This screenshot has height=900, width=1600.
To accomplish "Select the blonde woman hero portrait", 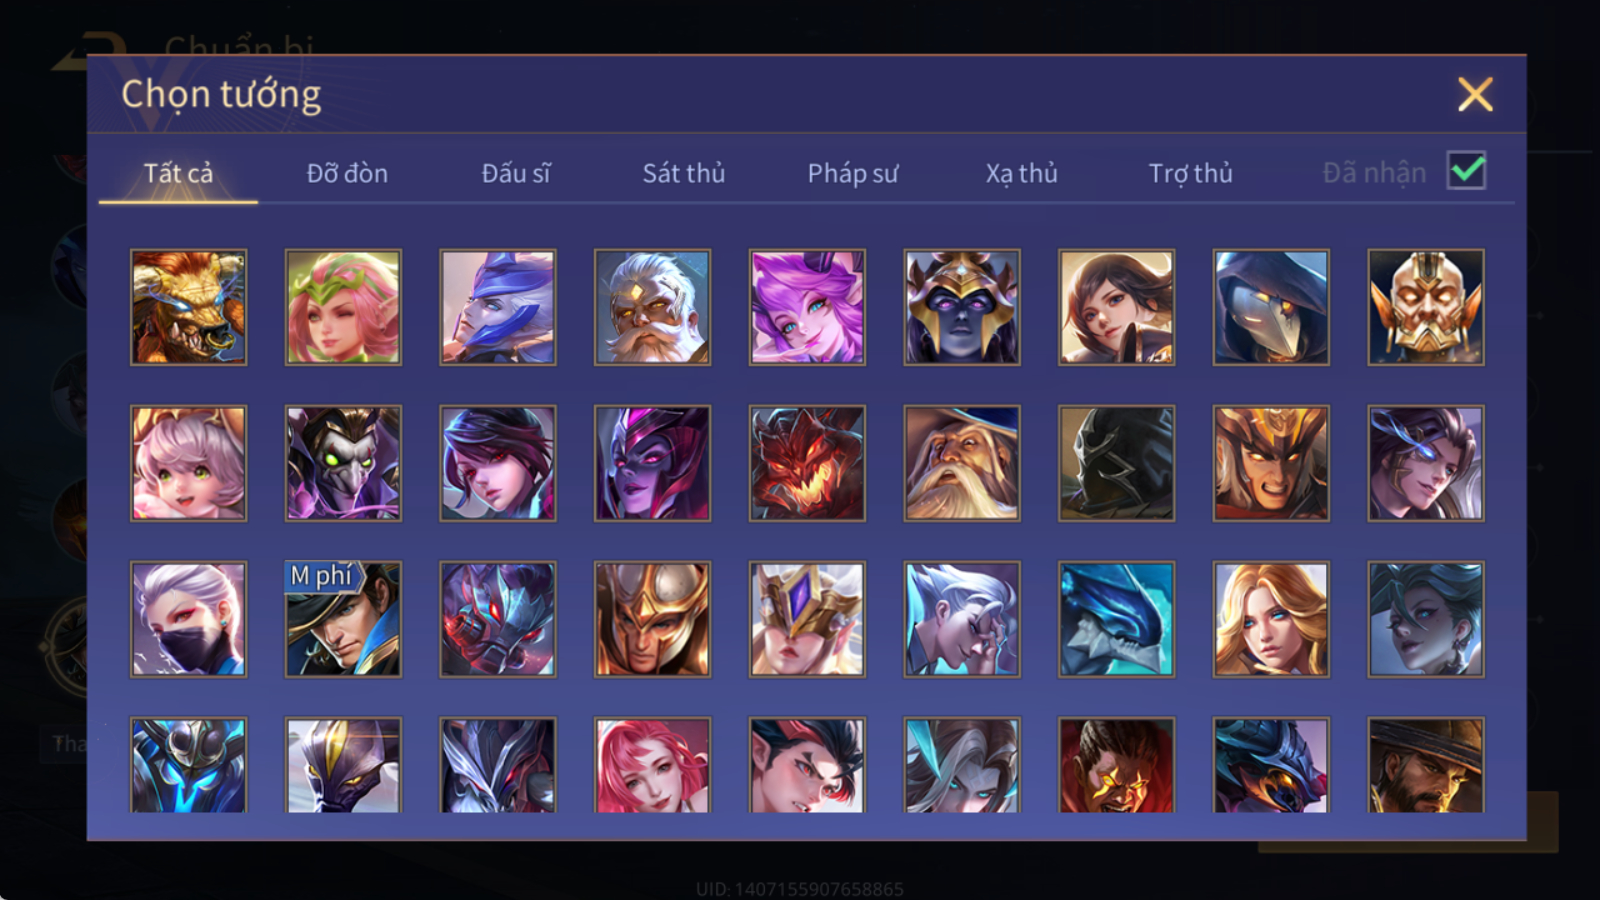I will pyautogui.click(x=1271, y=619).
